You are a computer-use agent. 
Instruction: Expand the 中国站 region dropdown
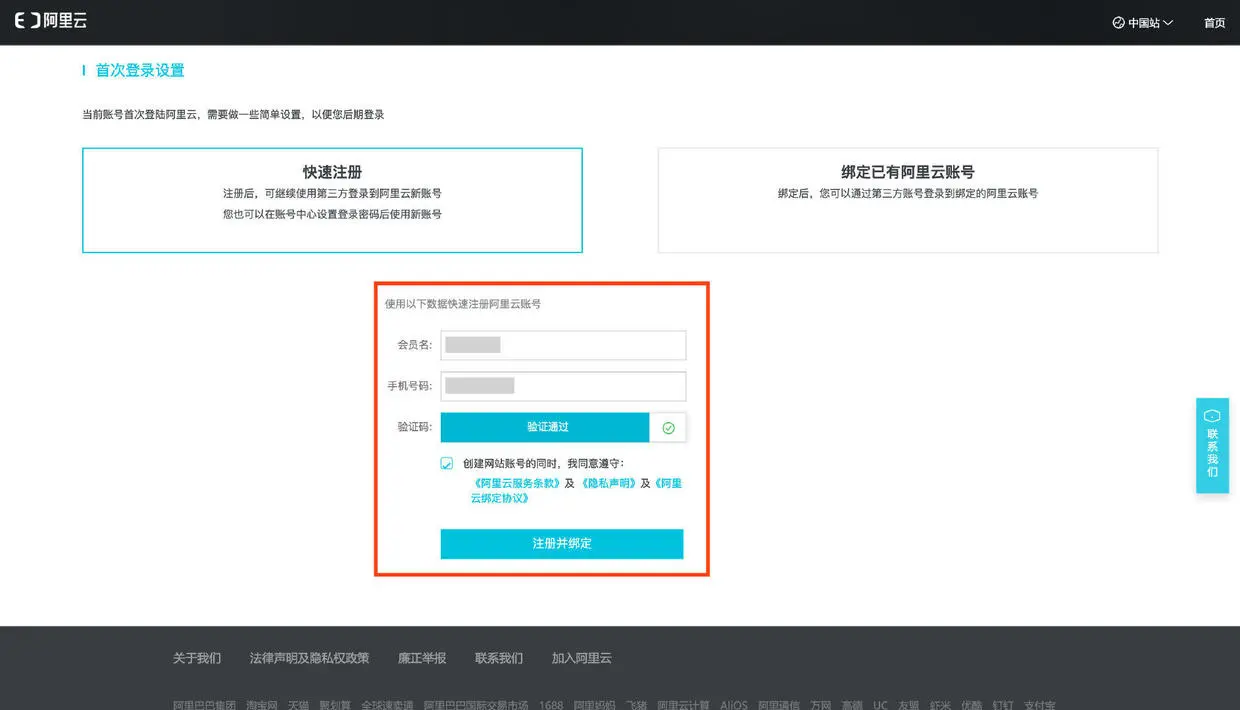1143,23
